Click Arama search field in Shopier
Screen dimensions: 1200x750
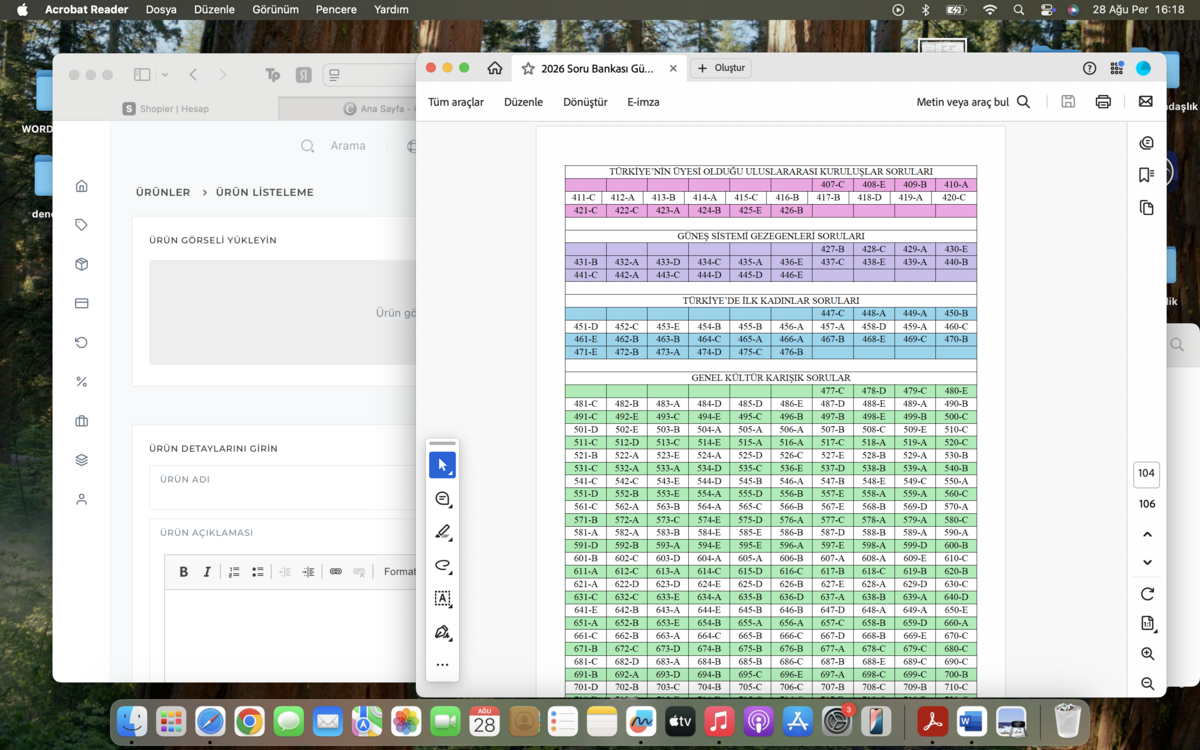[x=348, y=146]
